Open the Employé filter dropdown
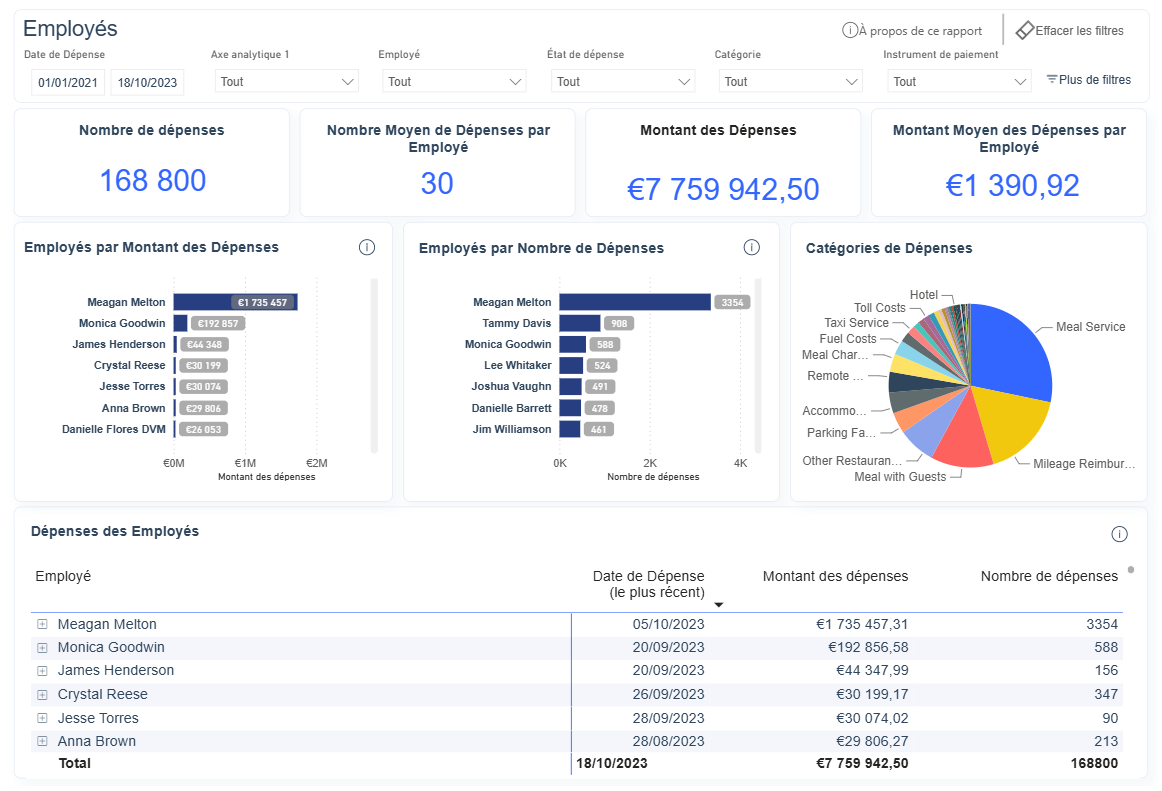Viewport: 1162px width, 791px height. [x=454, y=82]
